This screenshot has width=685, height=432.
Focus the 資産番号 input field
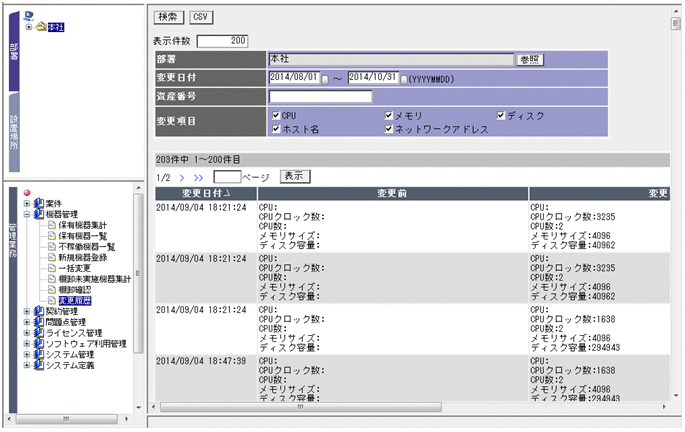320,97
